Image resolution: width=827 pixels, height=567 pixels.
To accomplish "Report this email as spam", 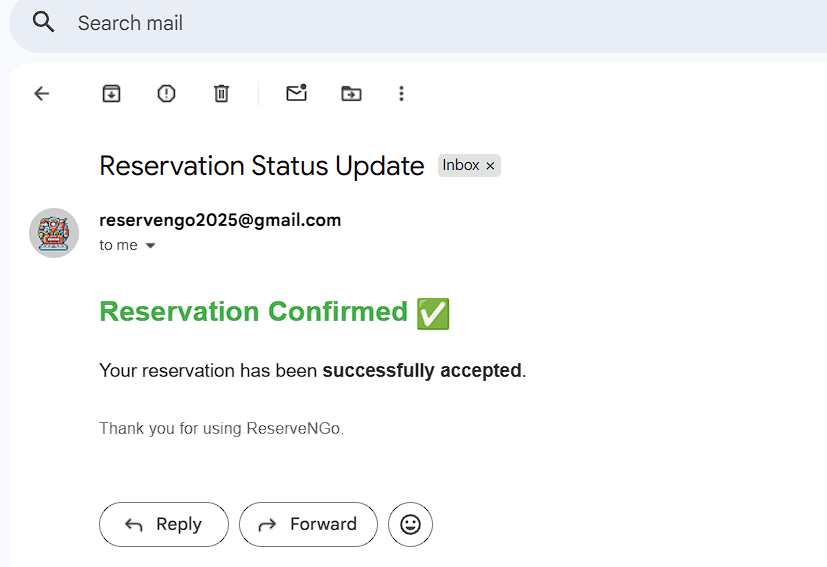I will click(x=166, y=93).
